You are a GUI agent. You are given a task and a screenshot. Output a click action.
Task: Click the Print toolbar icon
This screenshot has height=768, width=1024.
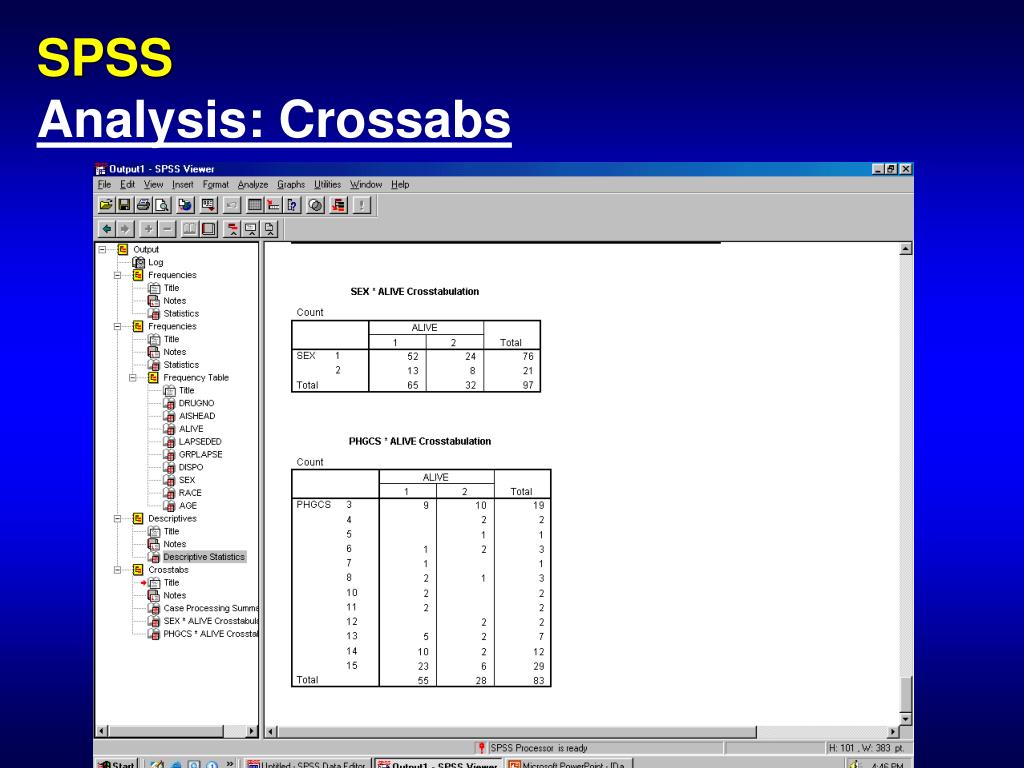coord(144,205)
